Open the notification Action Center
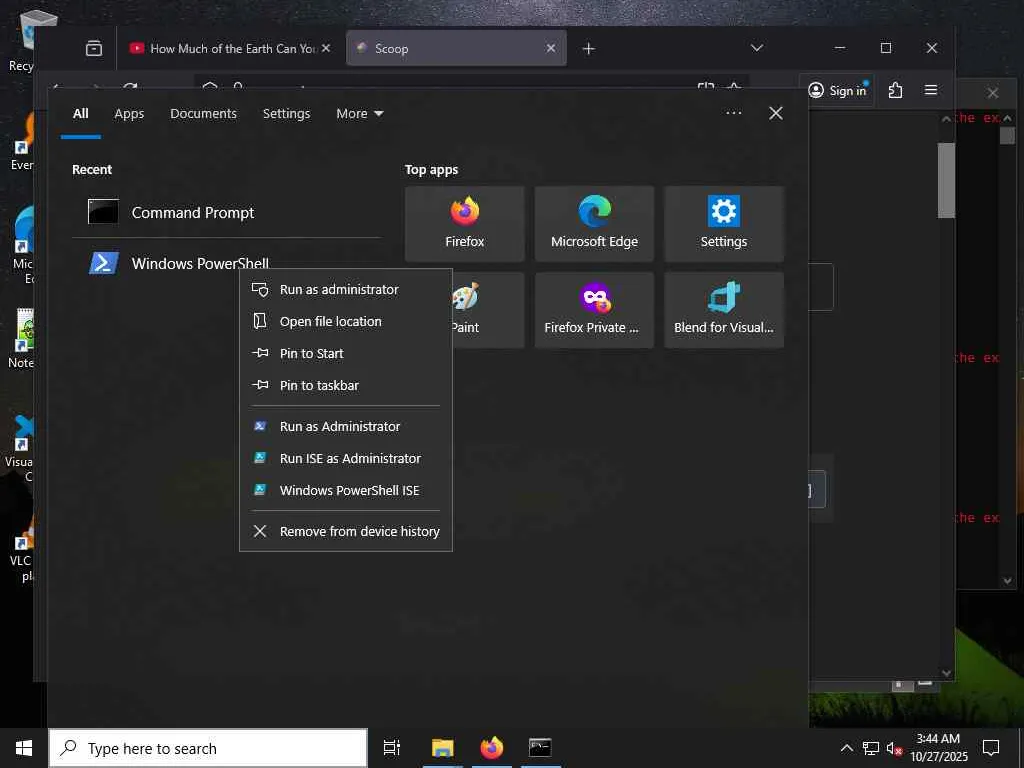This screenshot has height=768, width=1024. (x=991, y=748)
